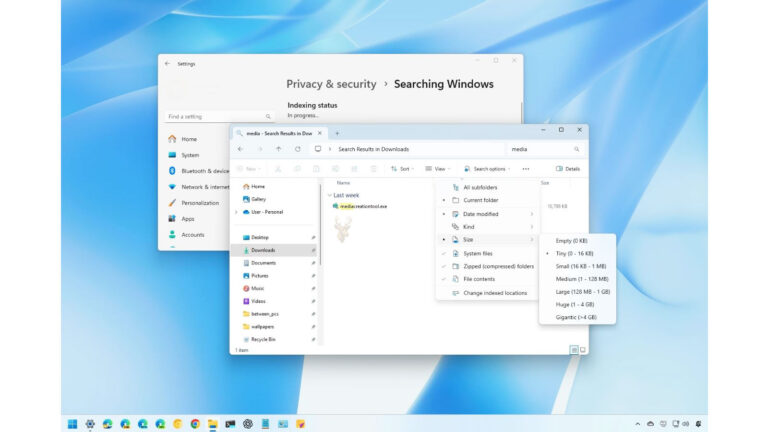Image resolution: width=768 pixels, height=432 pixels.
Task: Select Gigantic (>4 GB) size filter
Action: pyautogui.click(x=577, y=317)
